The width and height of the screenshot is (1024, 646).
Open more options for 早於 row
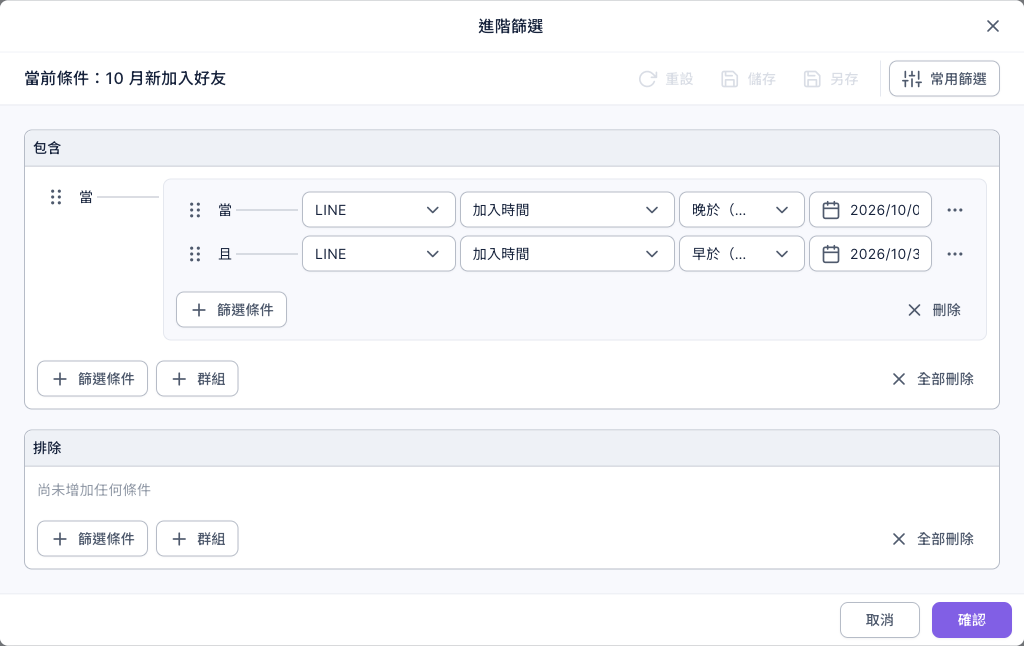click(955, 254)
